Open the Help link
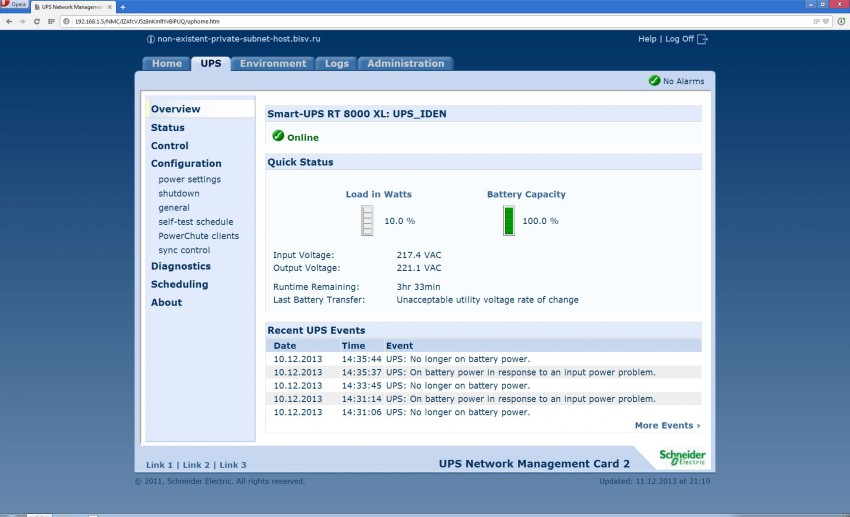Image resolution: width=850 pixels, height=517 pixels. click(x=647, y=39)
